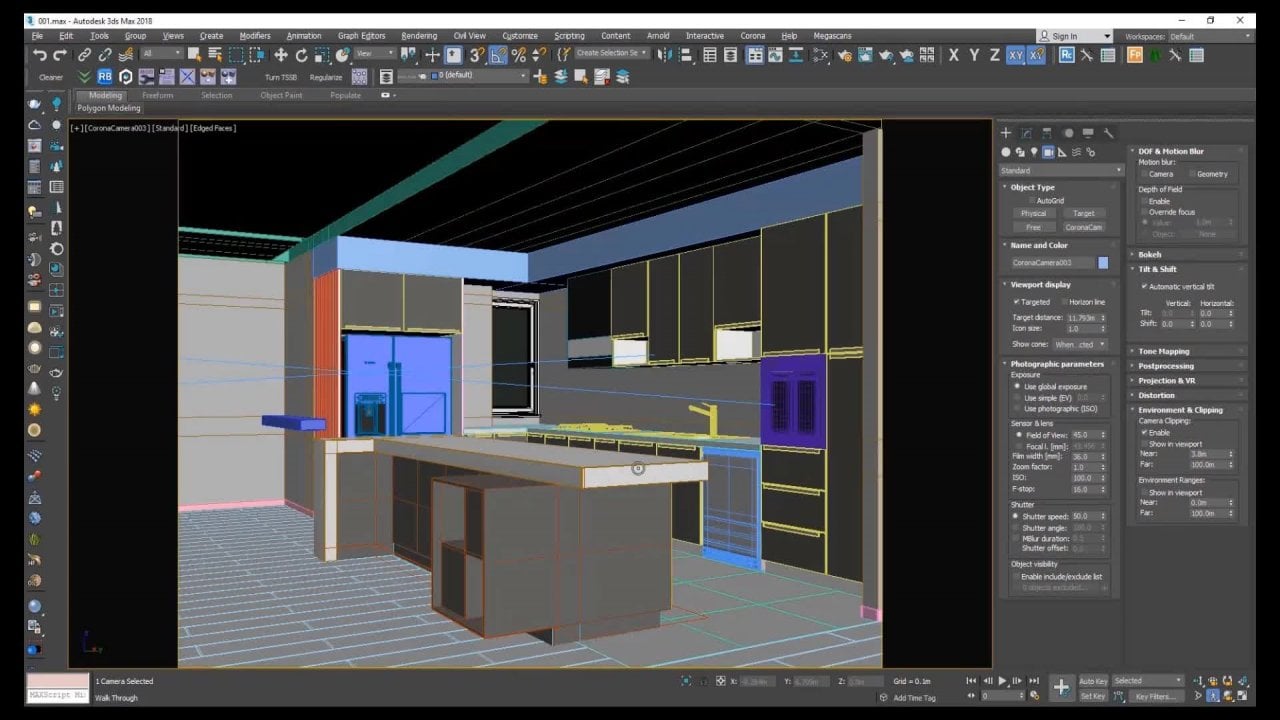Toggle the Angle Snap icon

pos(497,56)
